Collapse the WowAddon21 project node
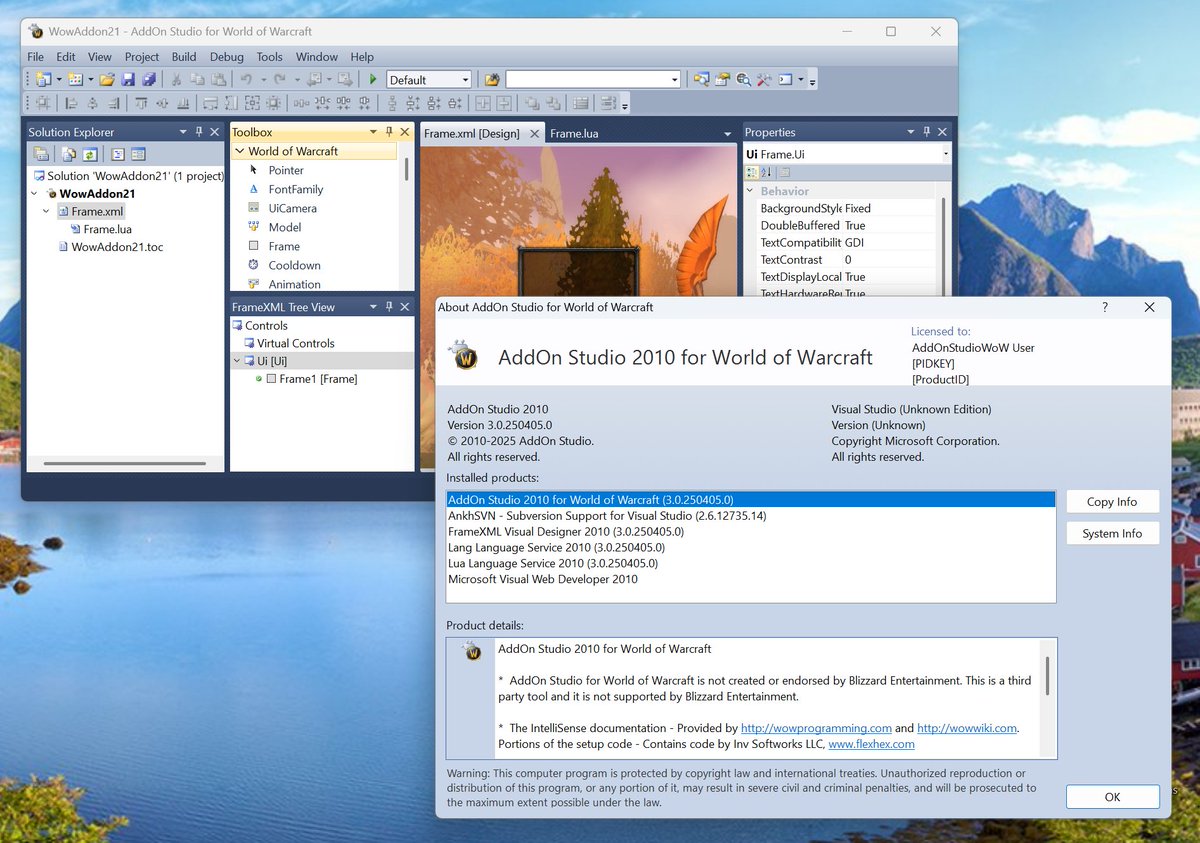Viewport: 1200px width, 843px height. tap(36, 194)
